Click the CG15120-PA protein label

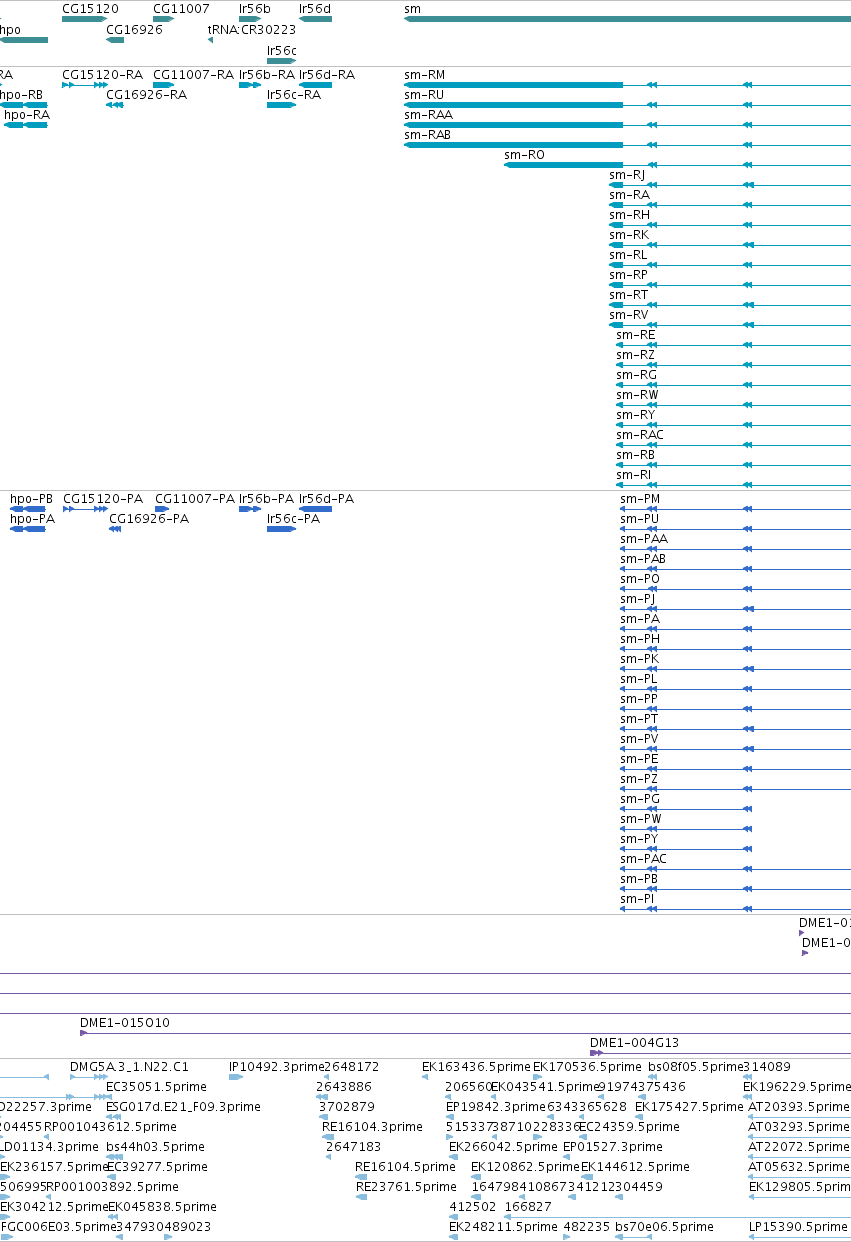pos(103,499)
